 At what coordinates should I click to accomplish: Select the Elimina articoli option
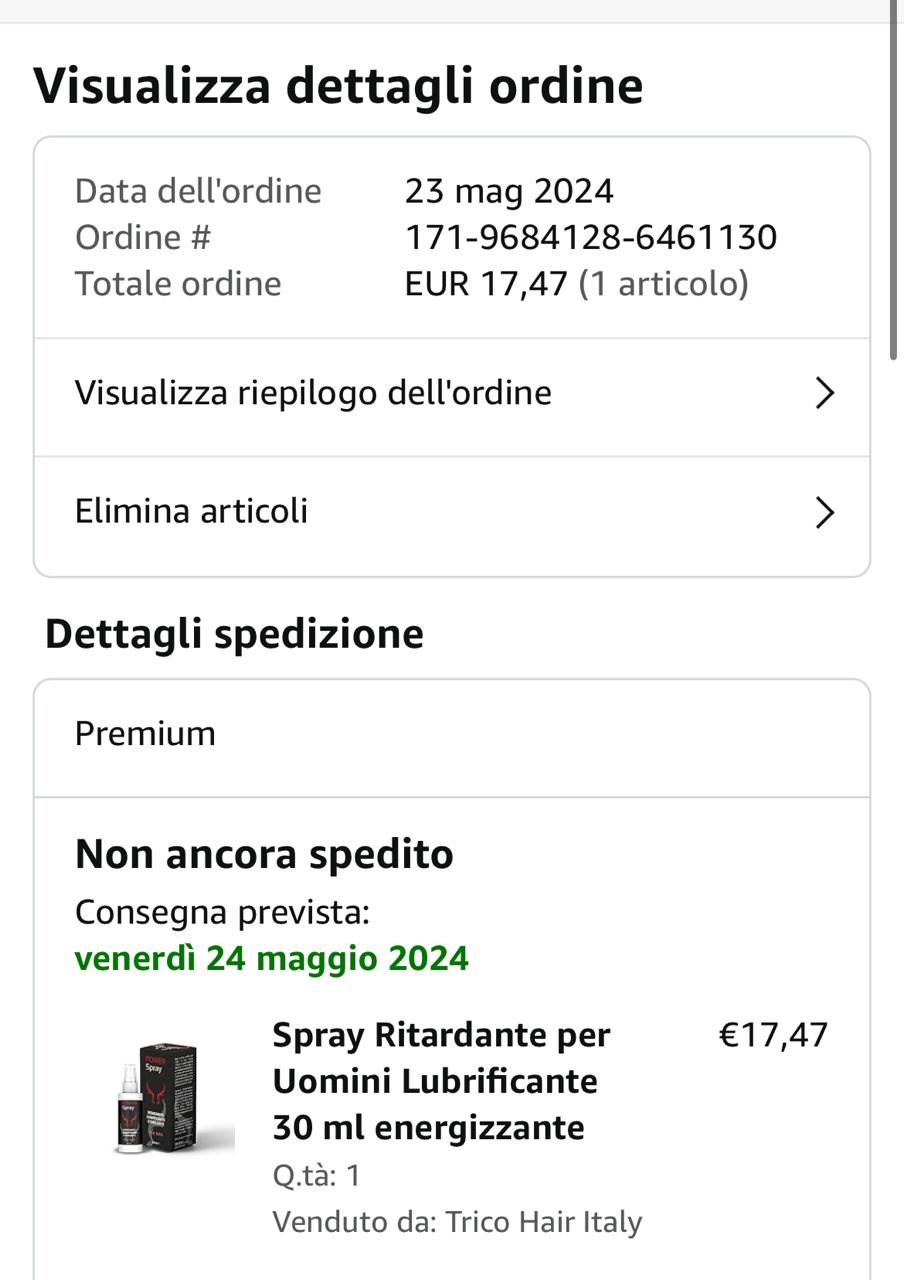click(191, 511)
